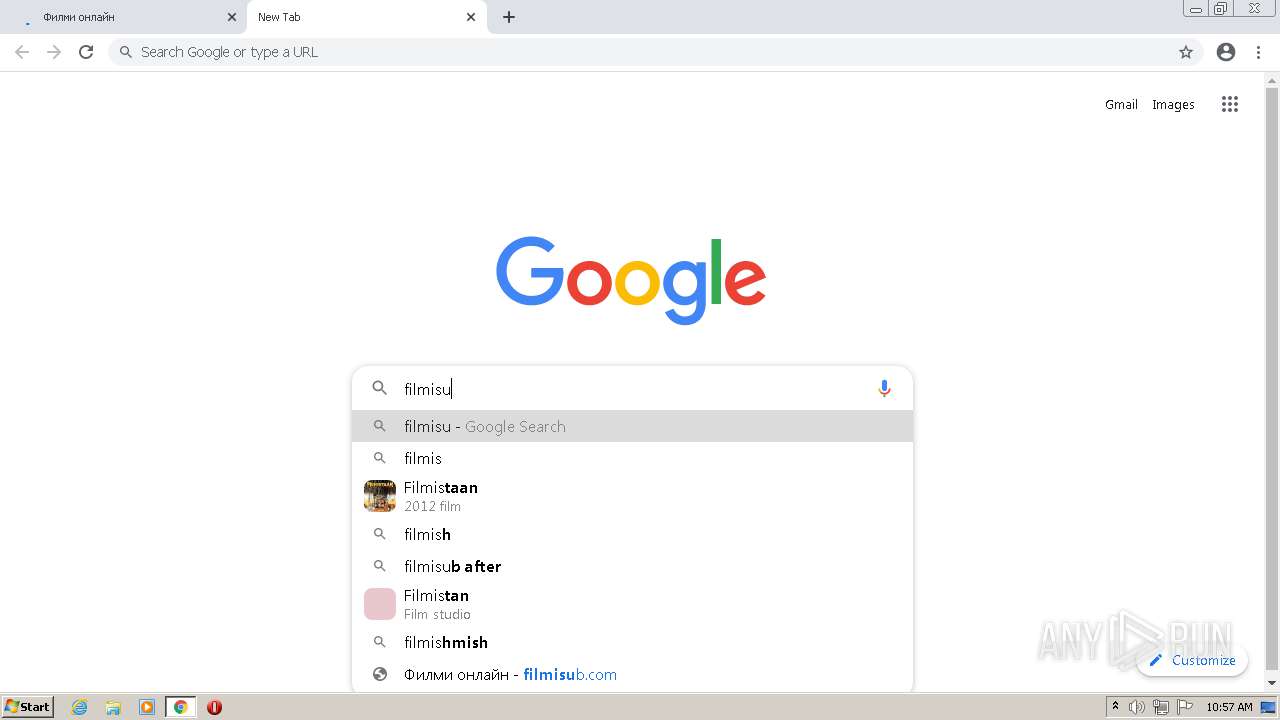The width and height of the screenshot is (1280, 720).
Task: Select the New Tab tab
Action: click(366, 17)
